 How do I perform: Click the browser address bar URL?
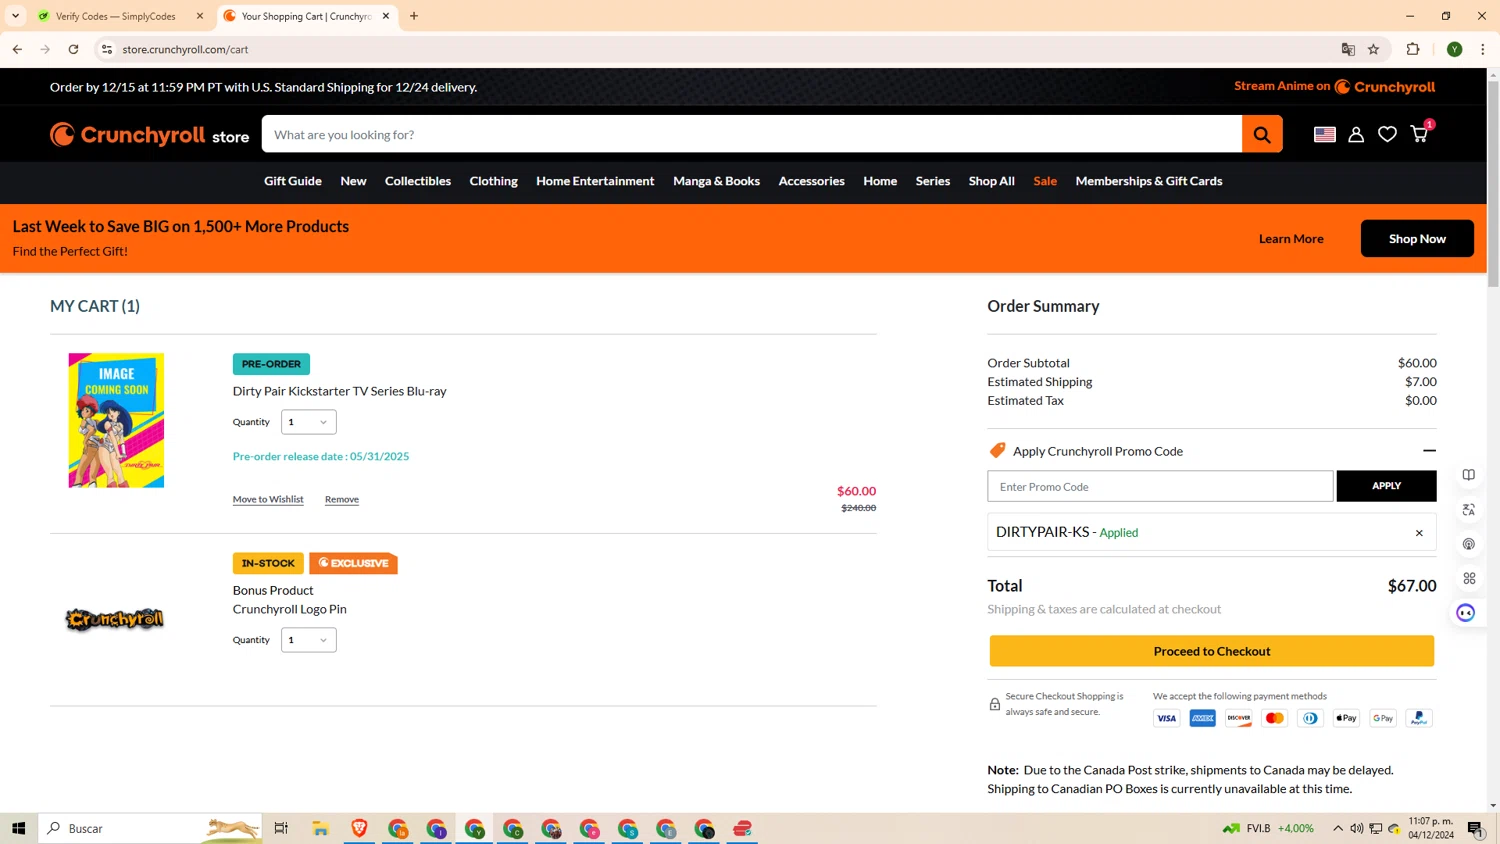pos(185,49)
